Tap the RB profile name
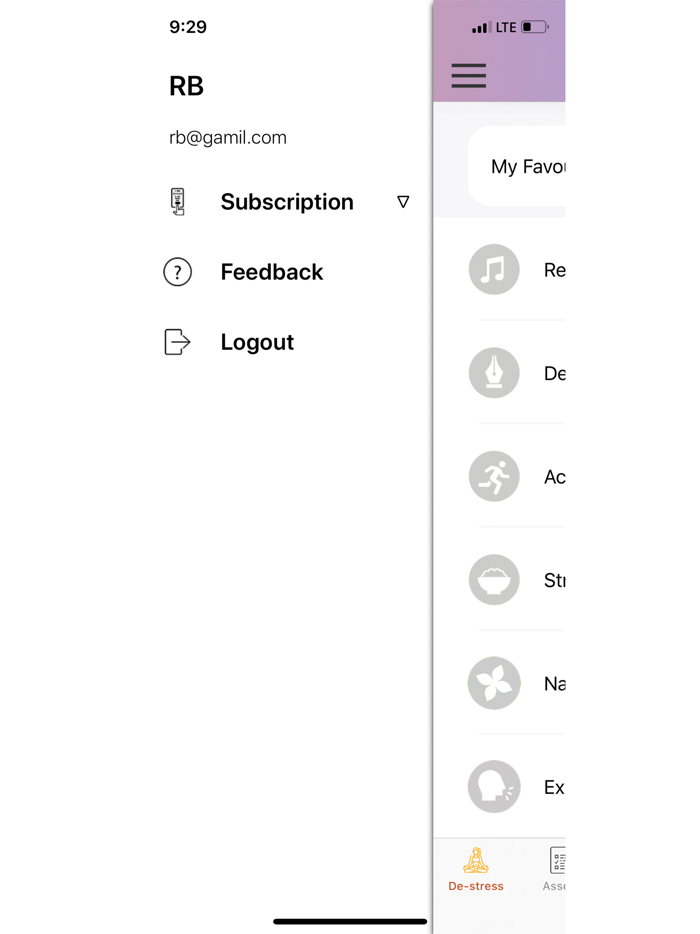This screenshot has height=934, width=700. point(187,86)
